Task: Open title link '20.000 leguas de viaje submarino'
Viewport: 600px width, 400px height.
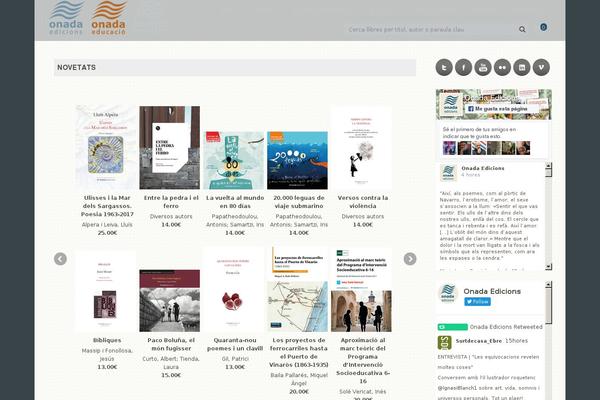Action: (298, 202)
